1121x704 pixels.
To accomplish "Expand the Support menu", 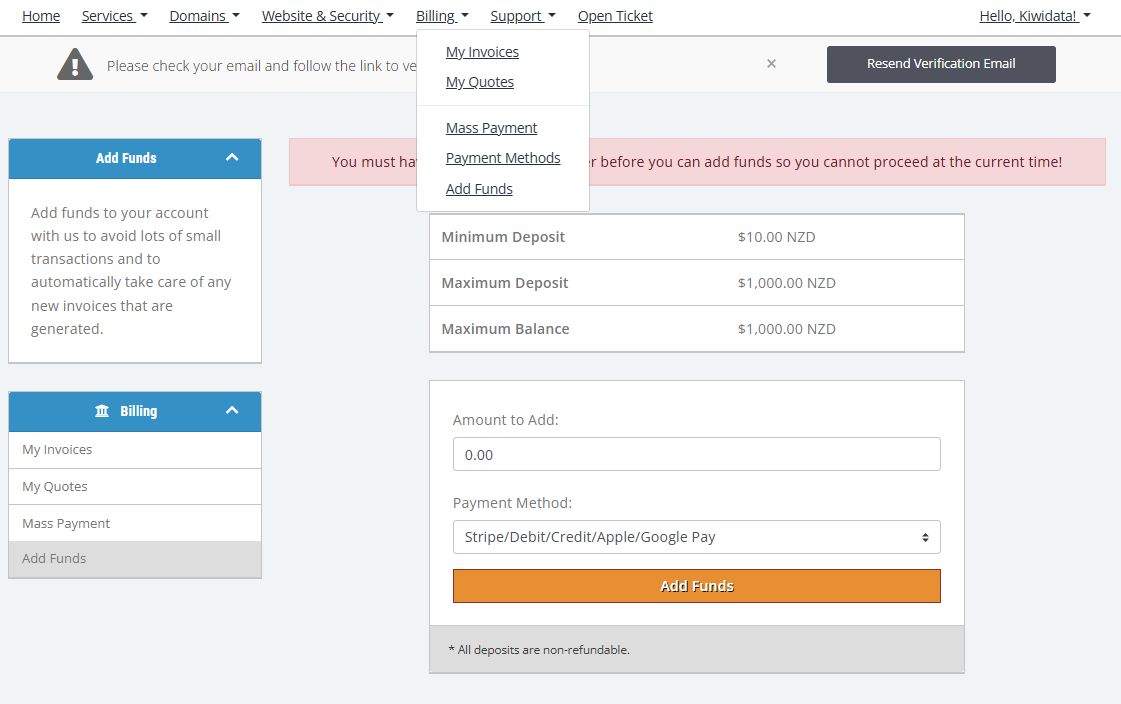I will click(522, 16).
